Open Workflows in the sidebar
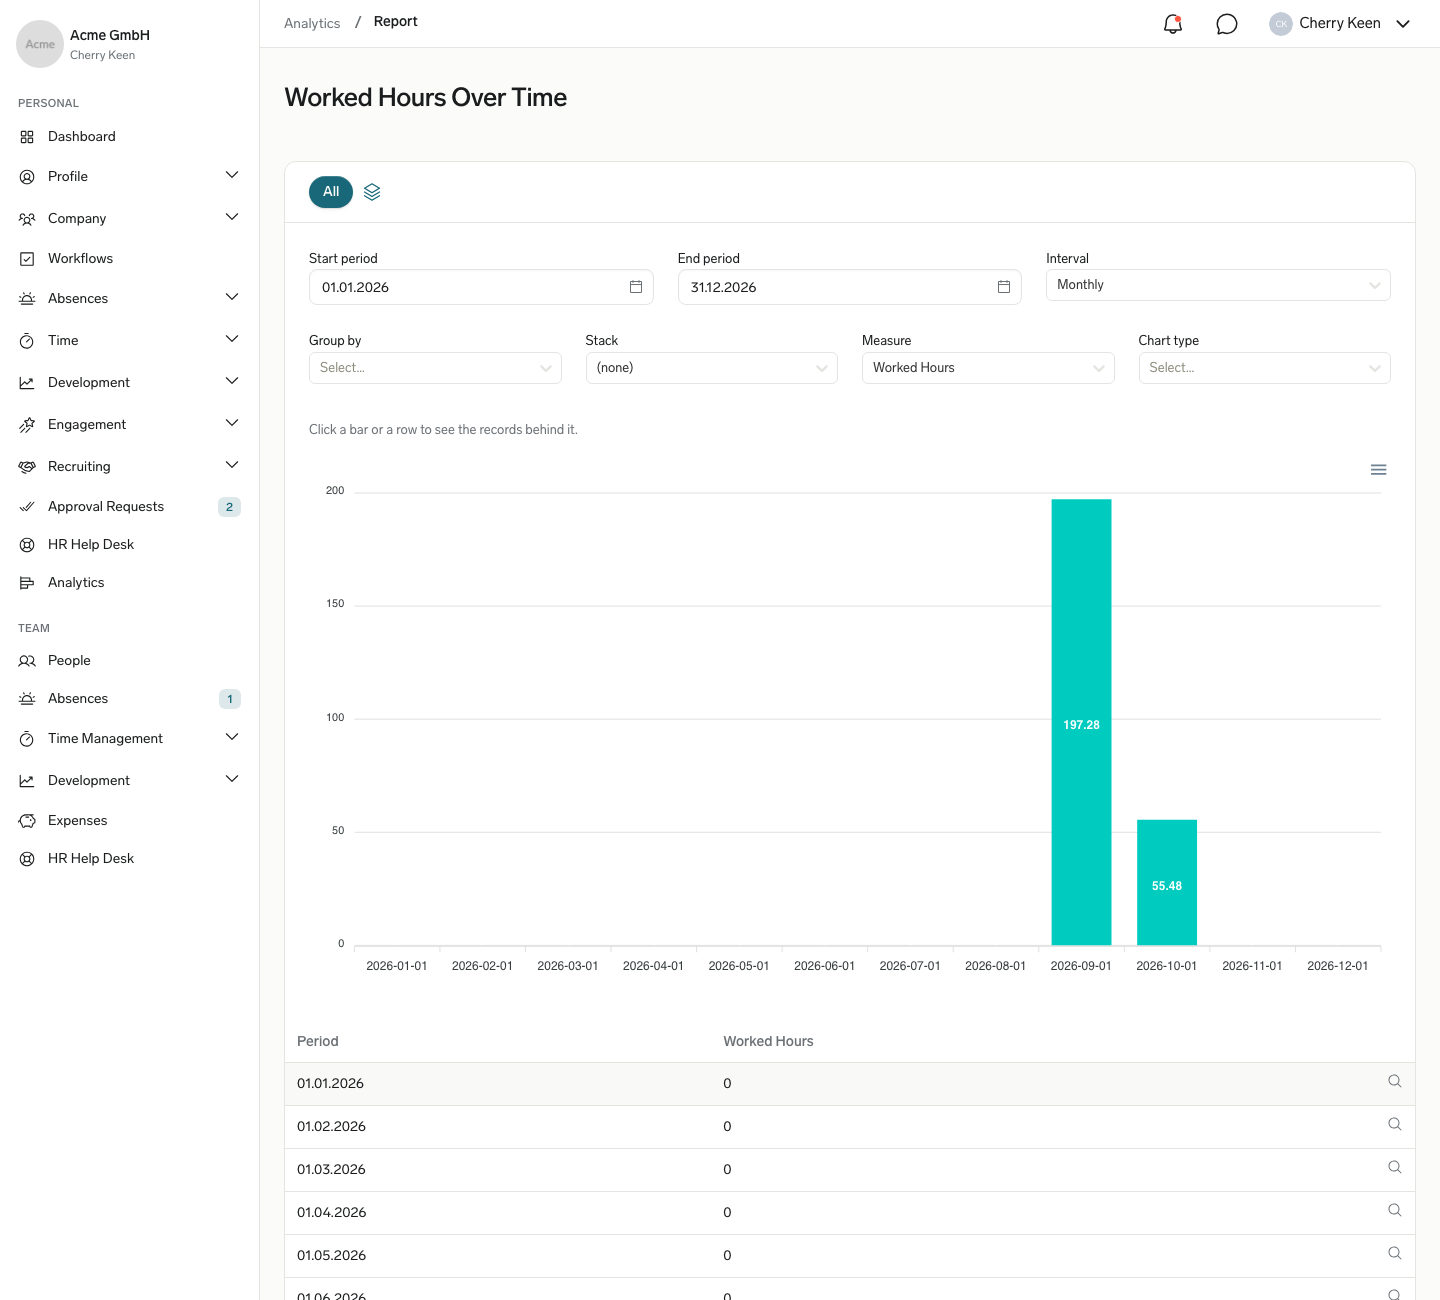The image size is (1440, 1300). click(80, 259)
